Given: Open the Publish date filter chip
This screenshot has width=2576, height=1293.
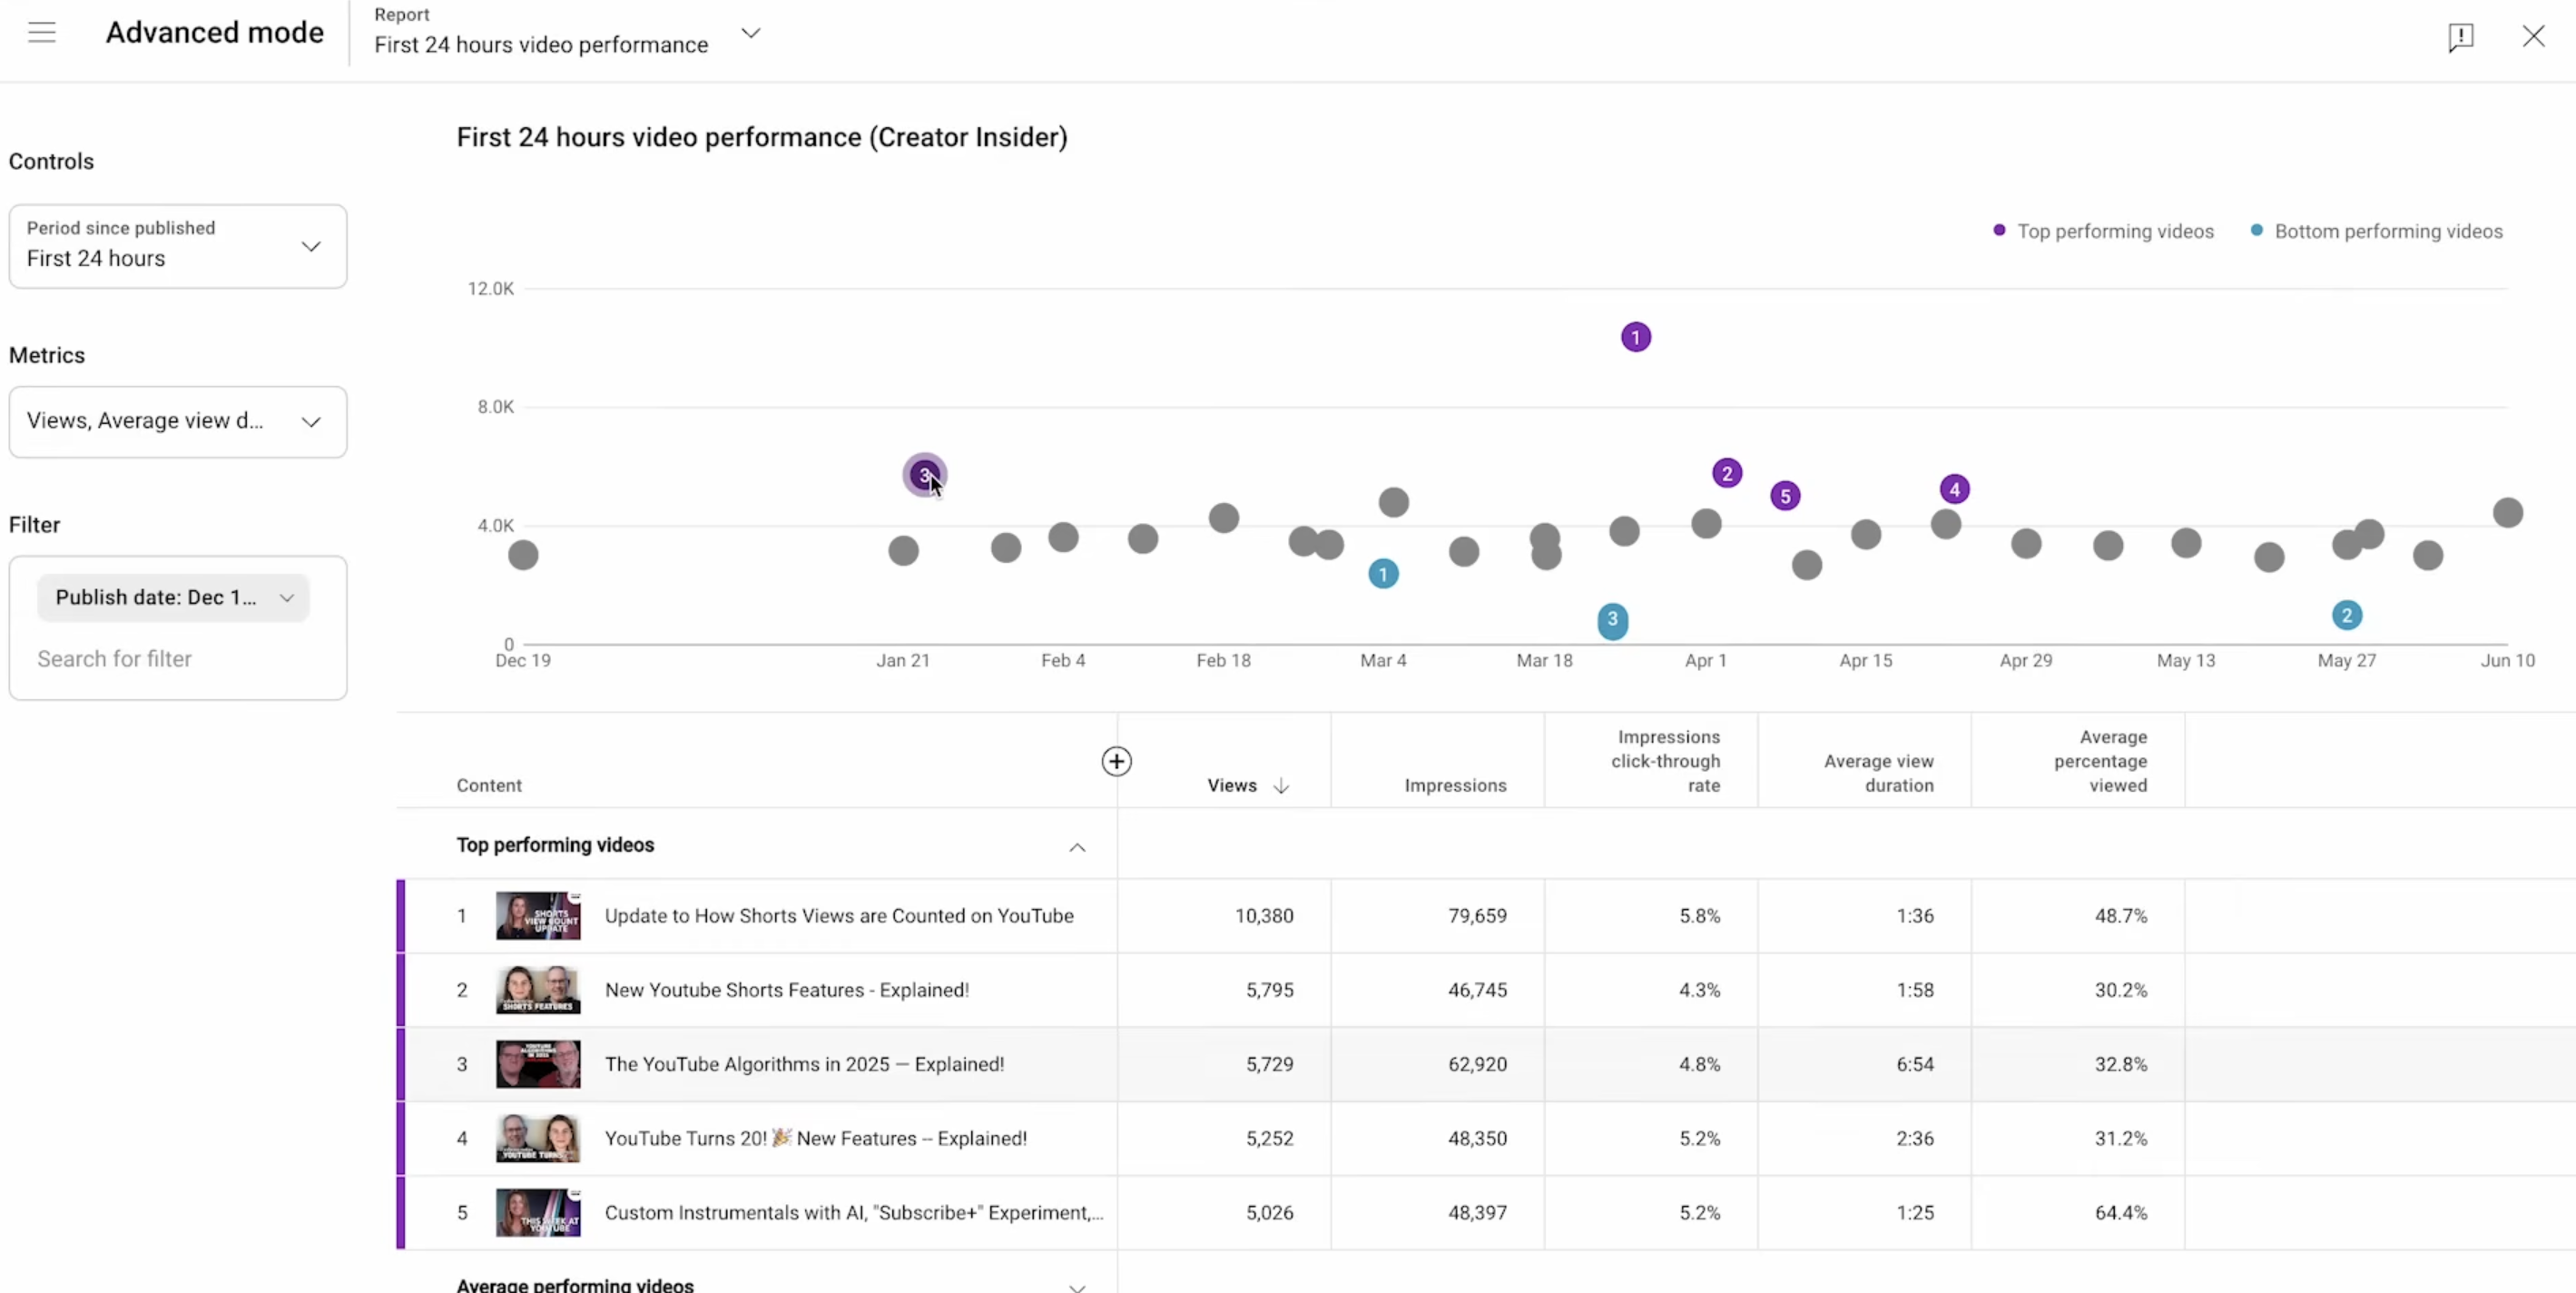Looking at the screenshot, I should [173, 597].
